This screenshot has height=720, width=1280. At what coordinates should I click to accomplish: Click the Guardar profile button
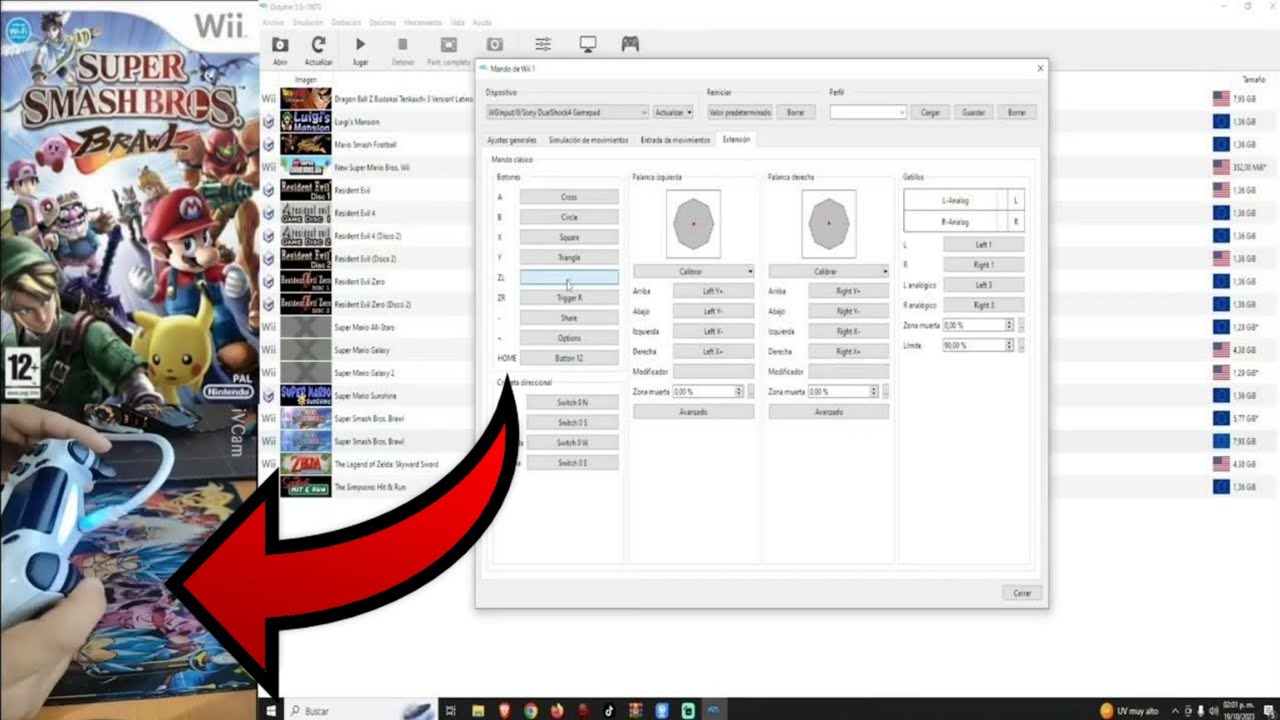point(973,113)
